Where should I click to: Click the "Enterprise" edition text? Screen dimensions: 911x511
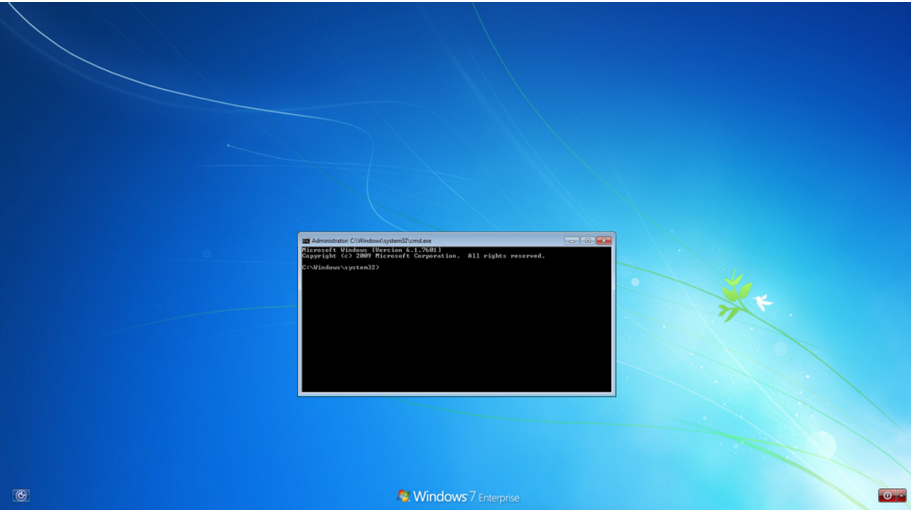[x=498, y=498]
